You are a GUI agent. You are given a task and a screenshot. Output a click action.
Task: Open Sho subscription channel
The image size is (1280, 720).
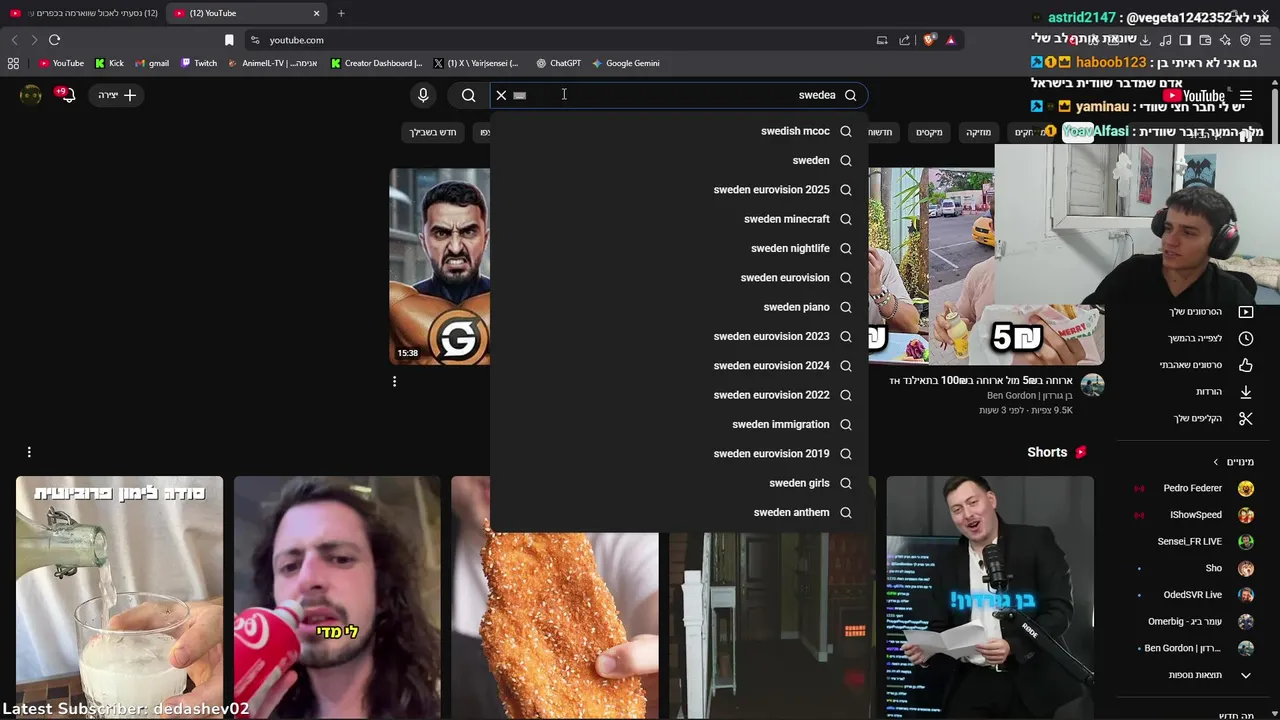pos(1196,568)
